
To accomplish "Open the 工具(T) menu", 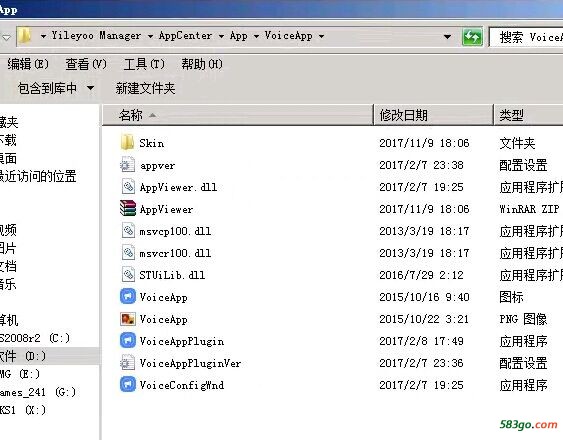I will (x=144, y=64).
